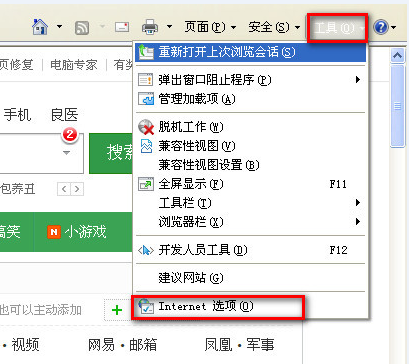Open the Print dropdown arrow
409x364 pixels.
click(169, 26)
